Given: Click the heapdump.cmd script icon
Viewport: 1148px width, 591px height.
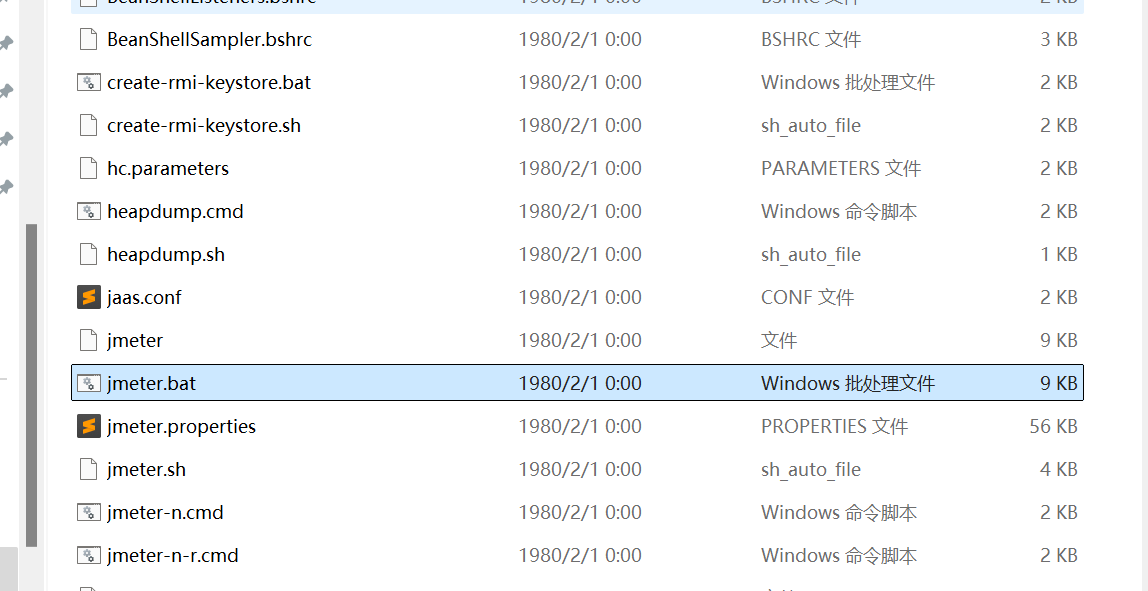Looking at the screenshot, I should tap(88, 212).
